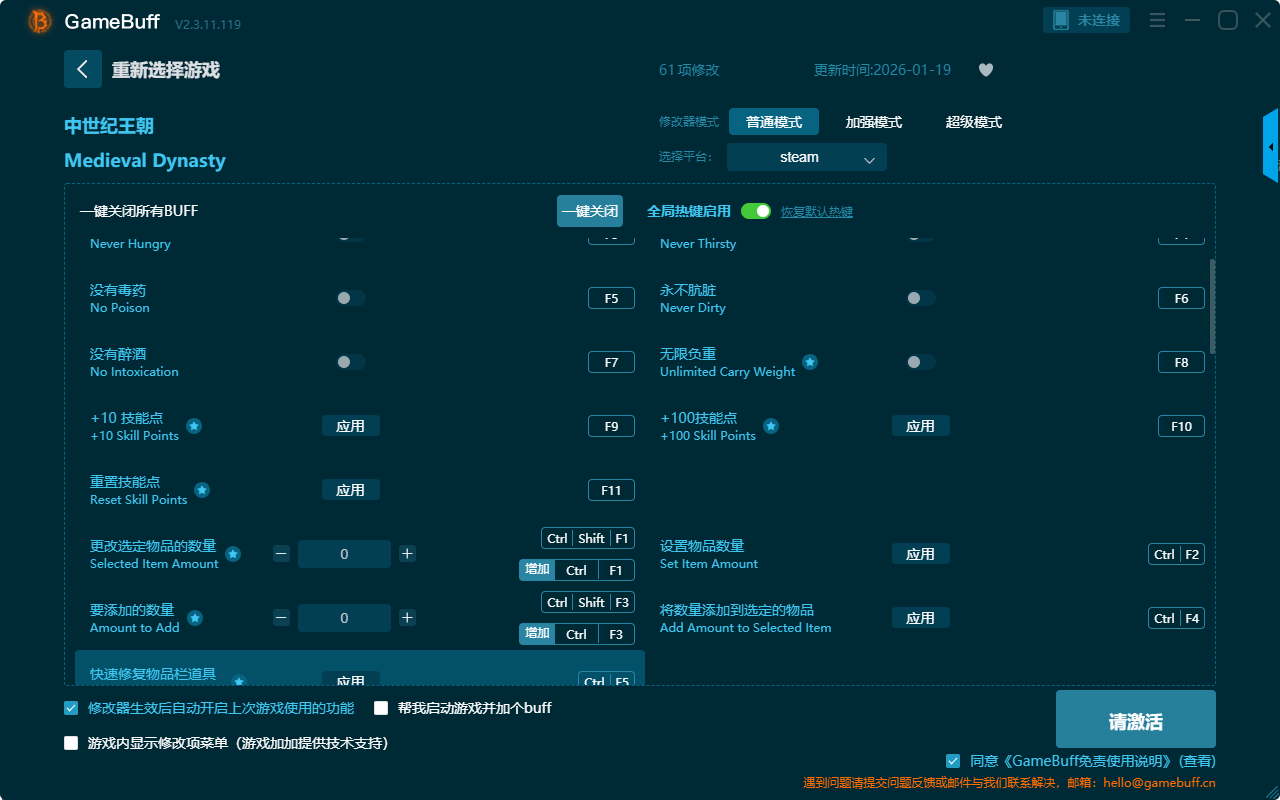The width and height of the screenshot is (1280, 800).
Task: Toggle the No Poison switch
Action: pyautogui.click(x=350, y=298)
